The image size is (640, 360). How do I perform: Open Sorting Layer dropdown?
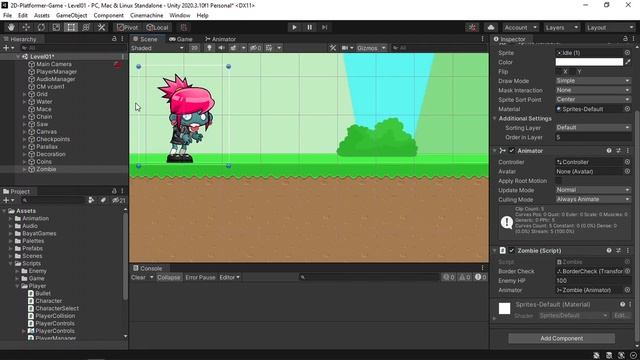coord(593,128)
